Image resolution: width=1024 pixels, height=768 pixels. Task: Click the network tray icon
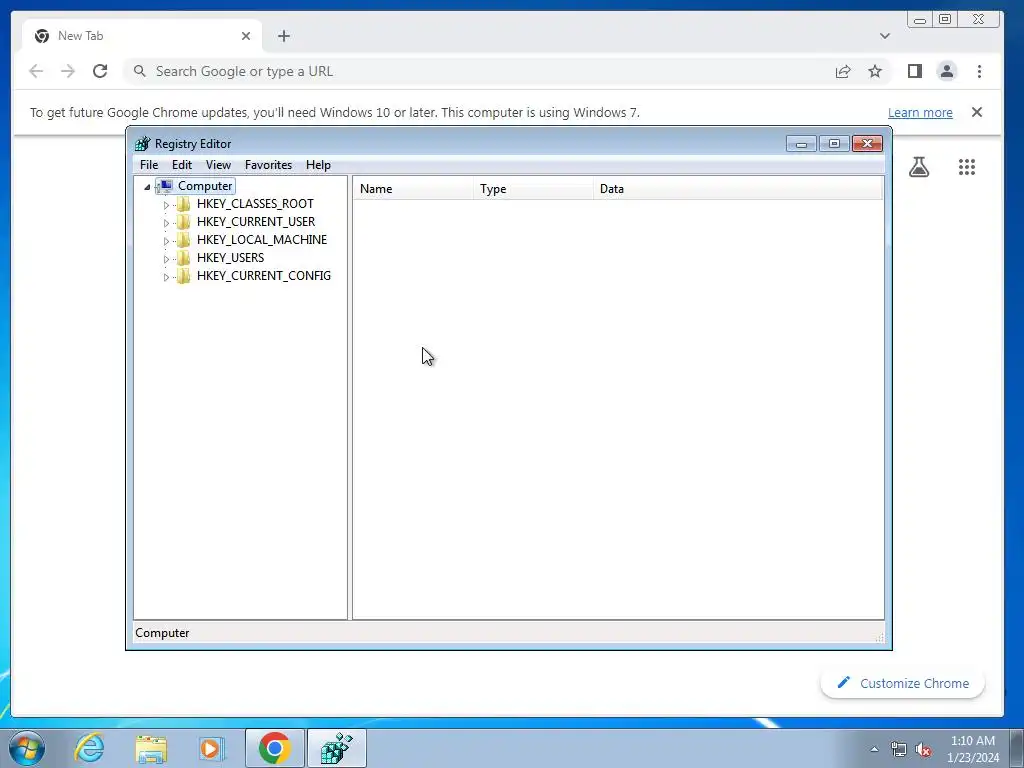[899, 750]
